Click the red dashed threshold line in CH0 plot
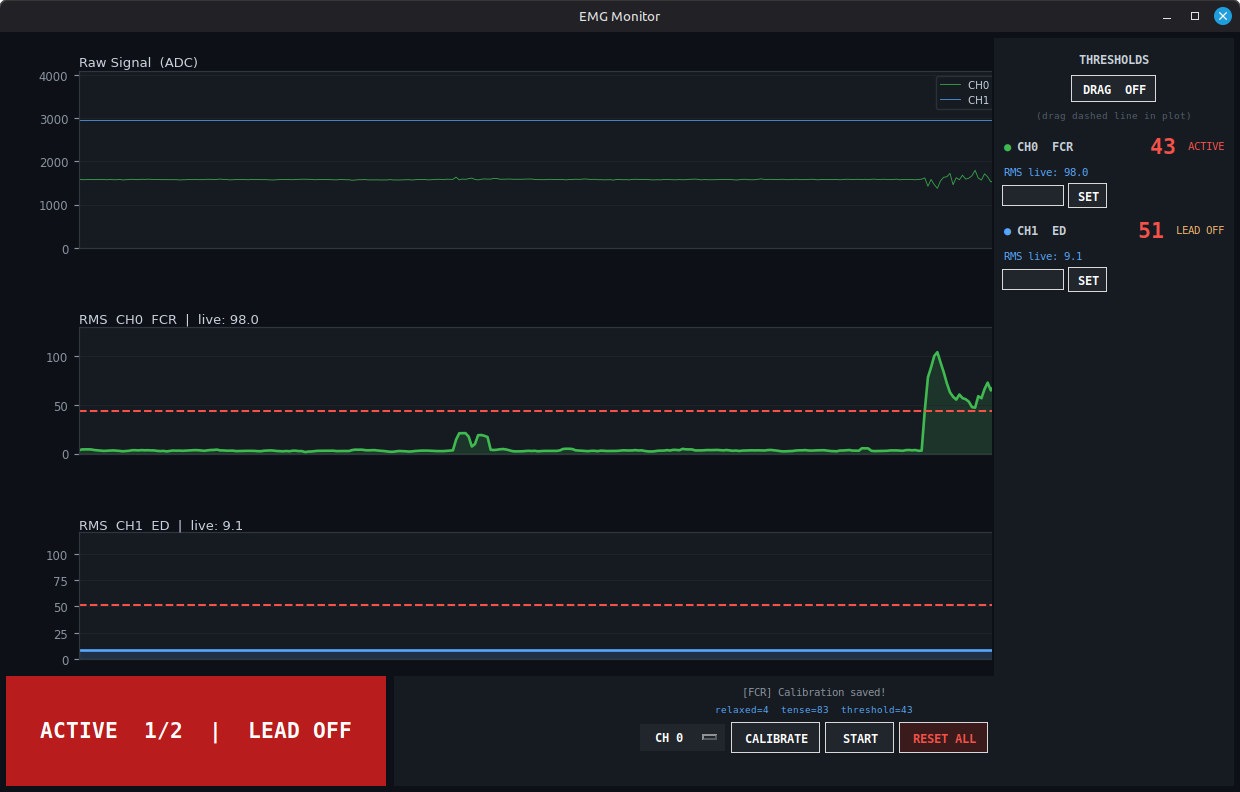 click(x=535, y=411)
